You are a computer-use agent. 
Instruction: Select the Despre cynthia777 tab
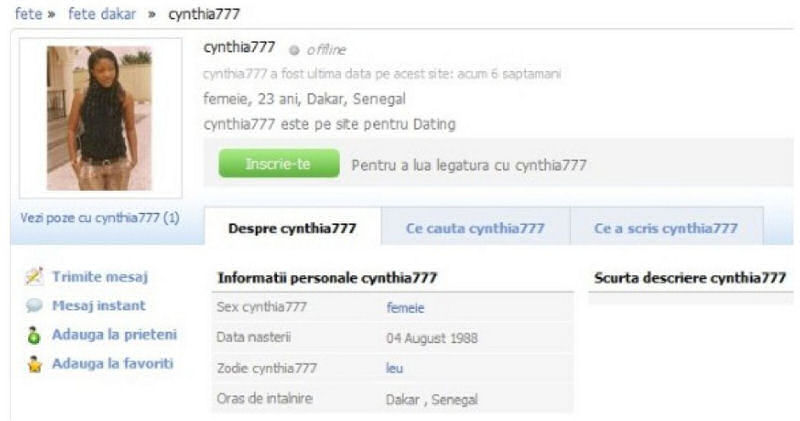click(x=292, y=226)
